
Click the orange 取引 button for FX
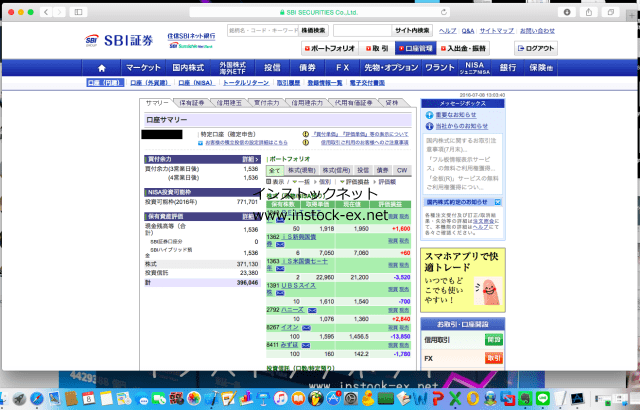pyautogui.click(x=493, y=358)
